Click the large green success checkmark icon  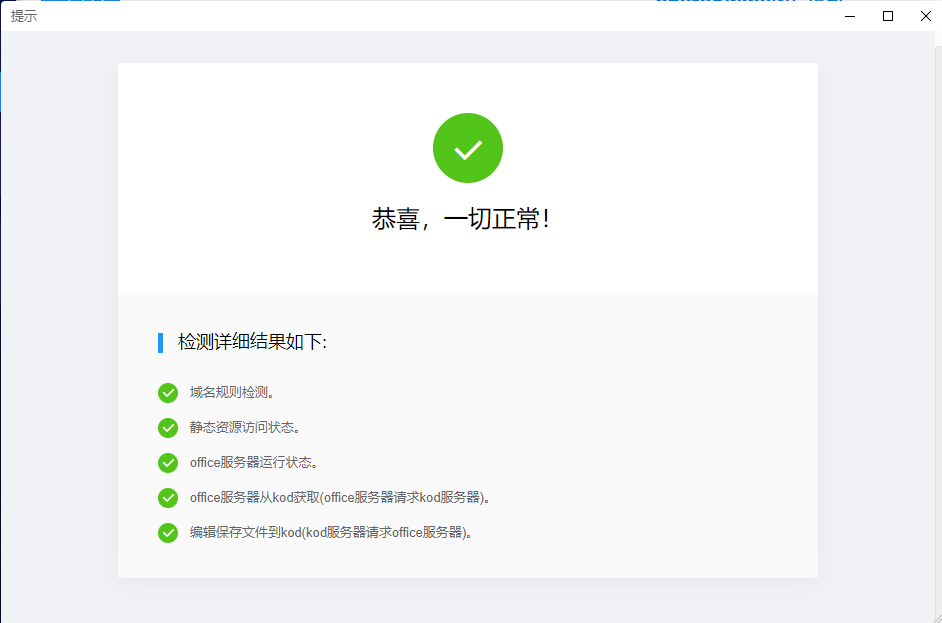[467, 147]
